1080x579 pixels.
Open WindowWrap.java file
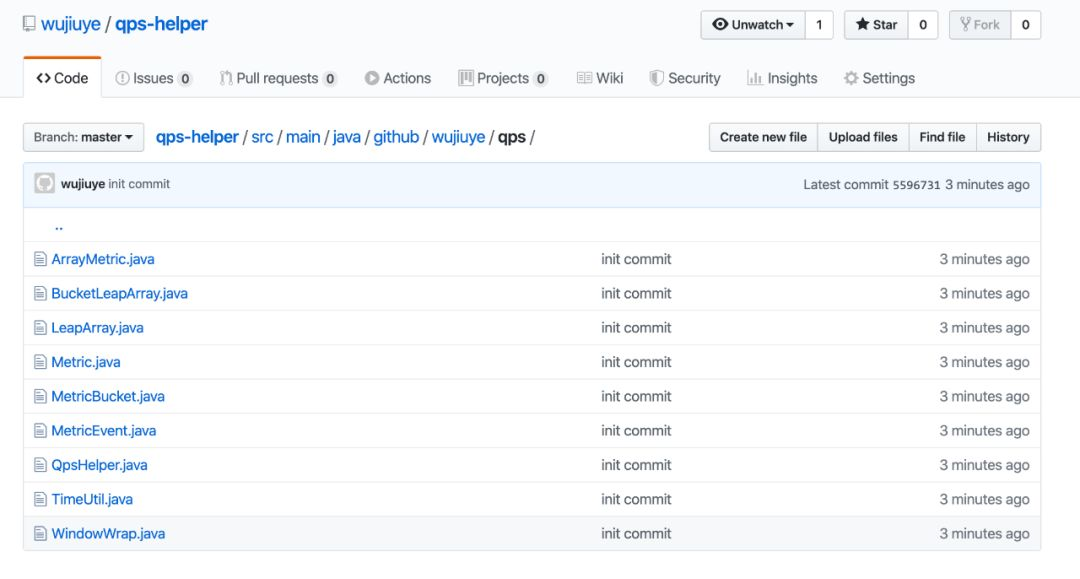coord(108,534)
